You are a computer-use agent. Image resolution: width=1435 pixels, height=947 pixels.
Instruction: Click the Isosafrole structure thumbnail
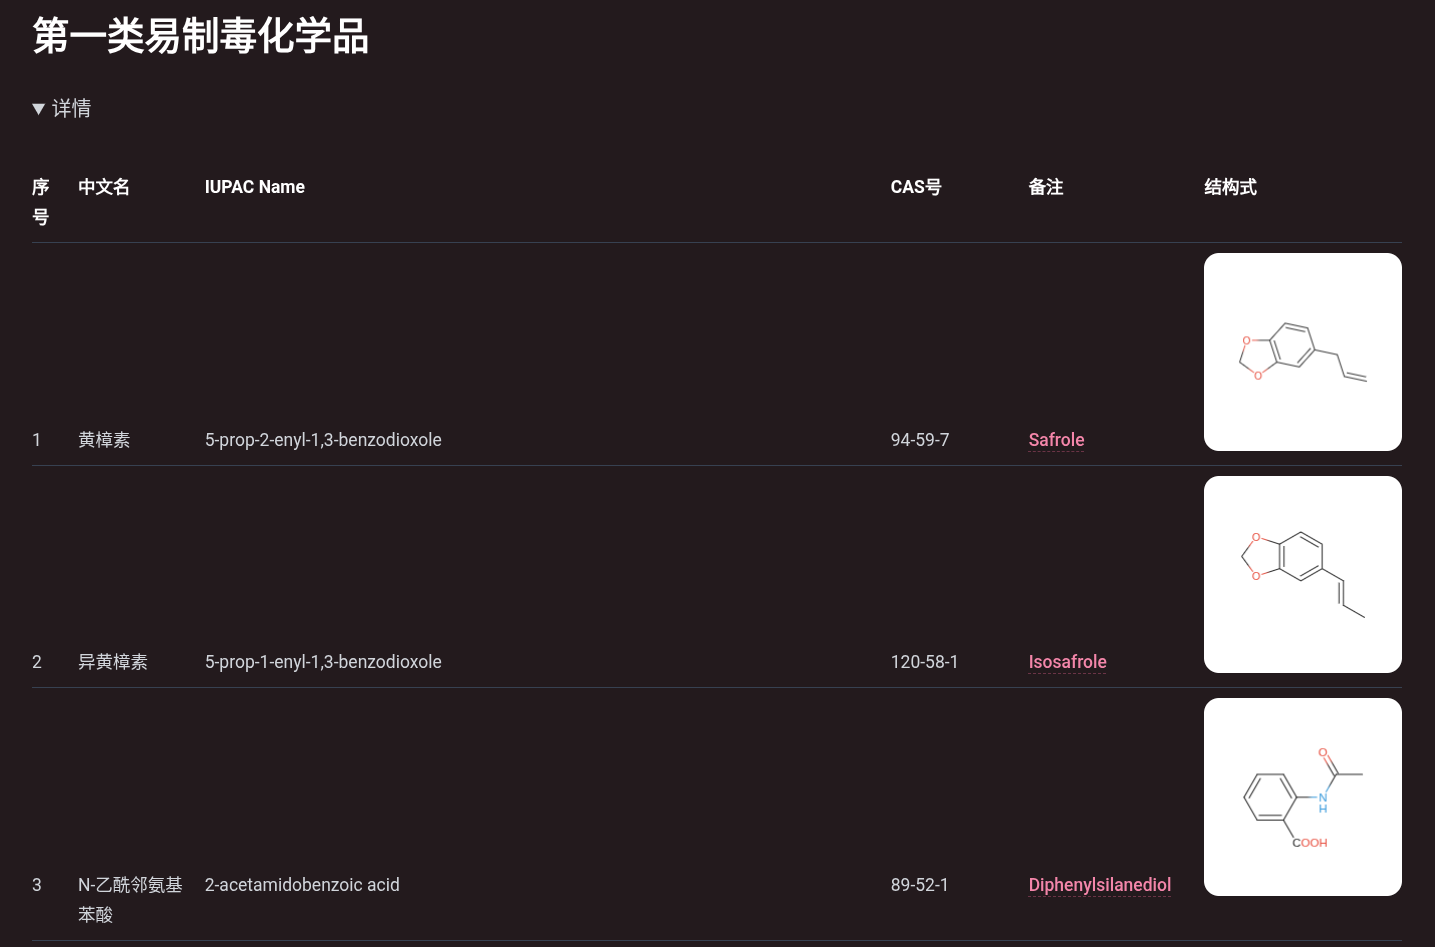click(1302, 573)
